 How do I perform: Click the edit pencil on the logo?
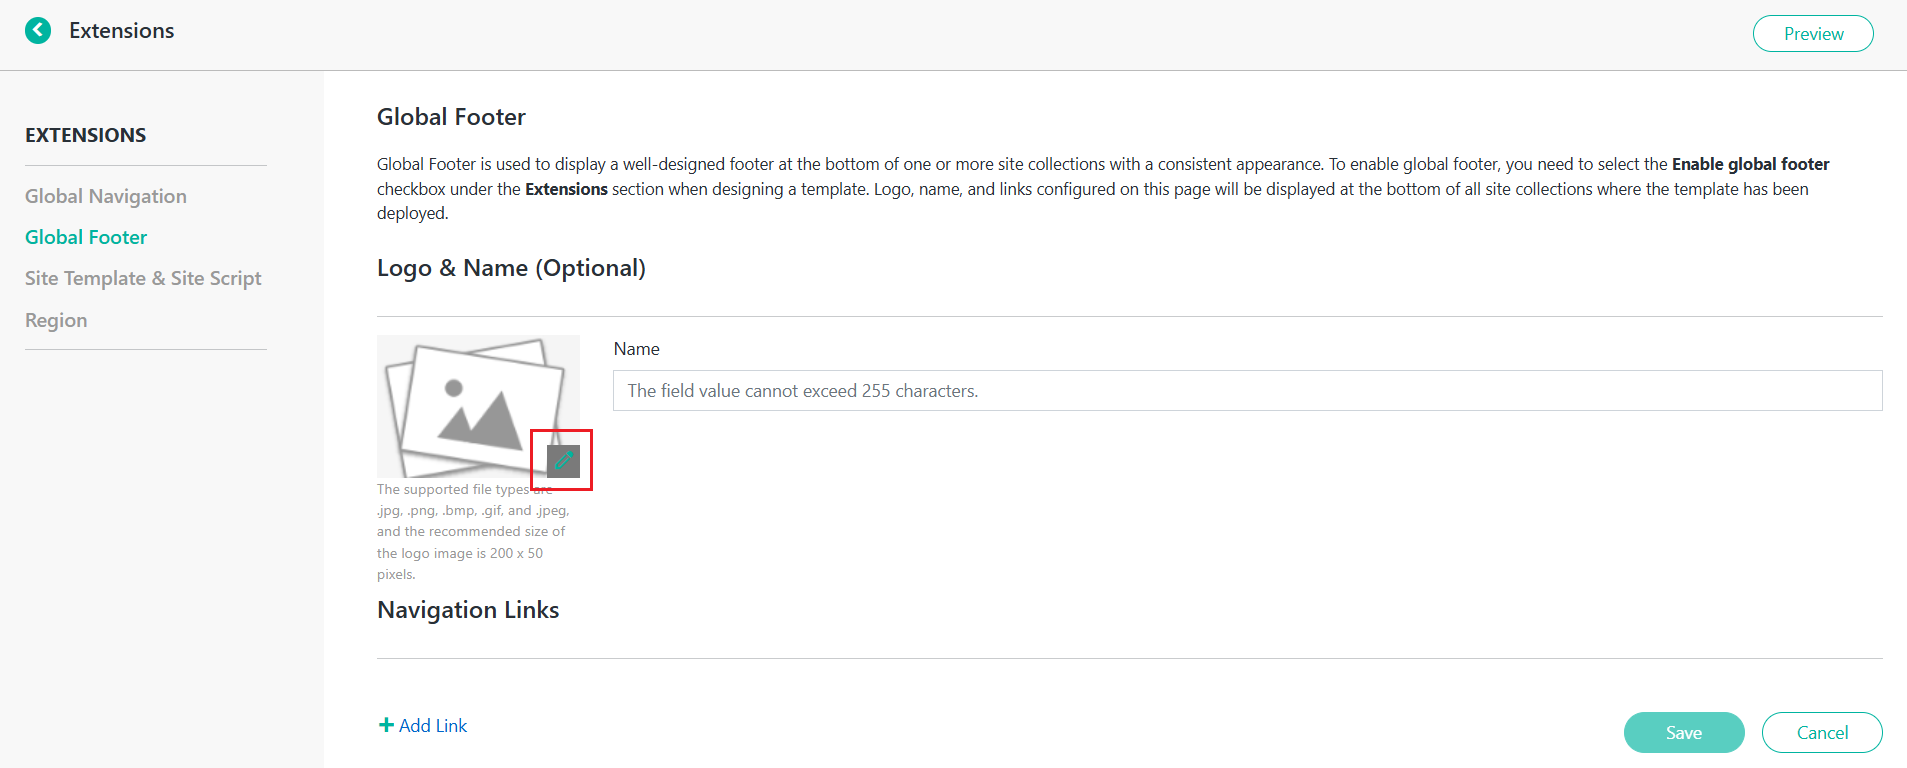(562, 460)
